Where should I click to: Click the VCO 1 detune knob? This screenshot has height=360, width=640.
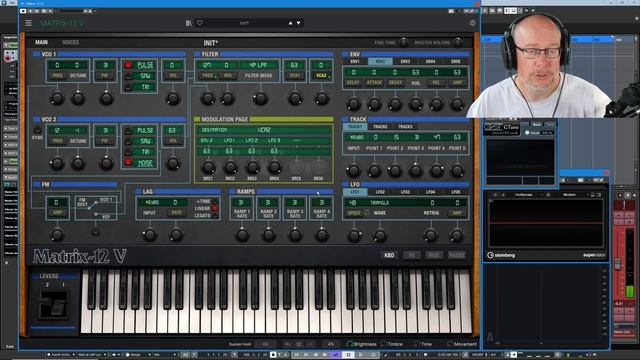click(x=78, y=98)
